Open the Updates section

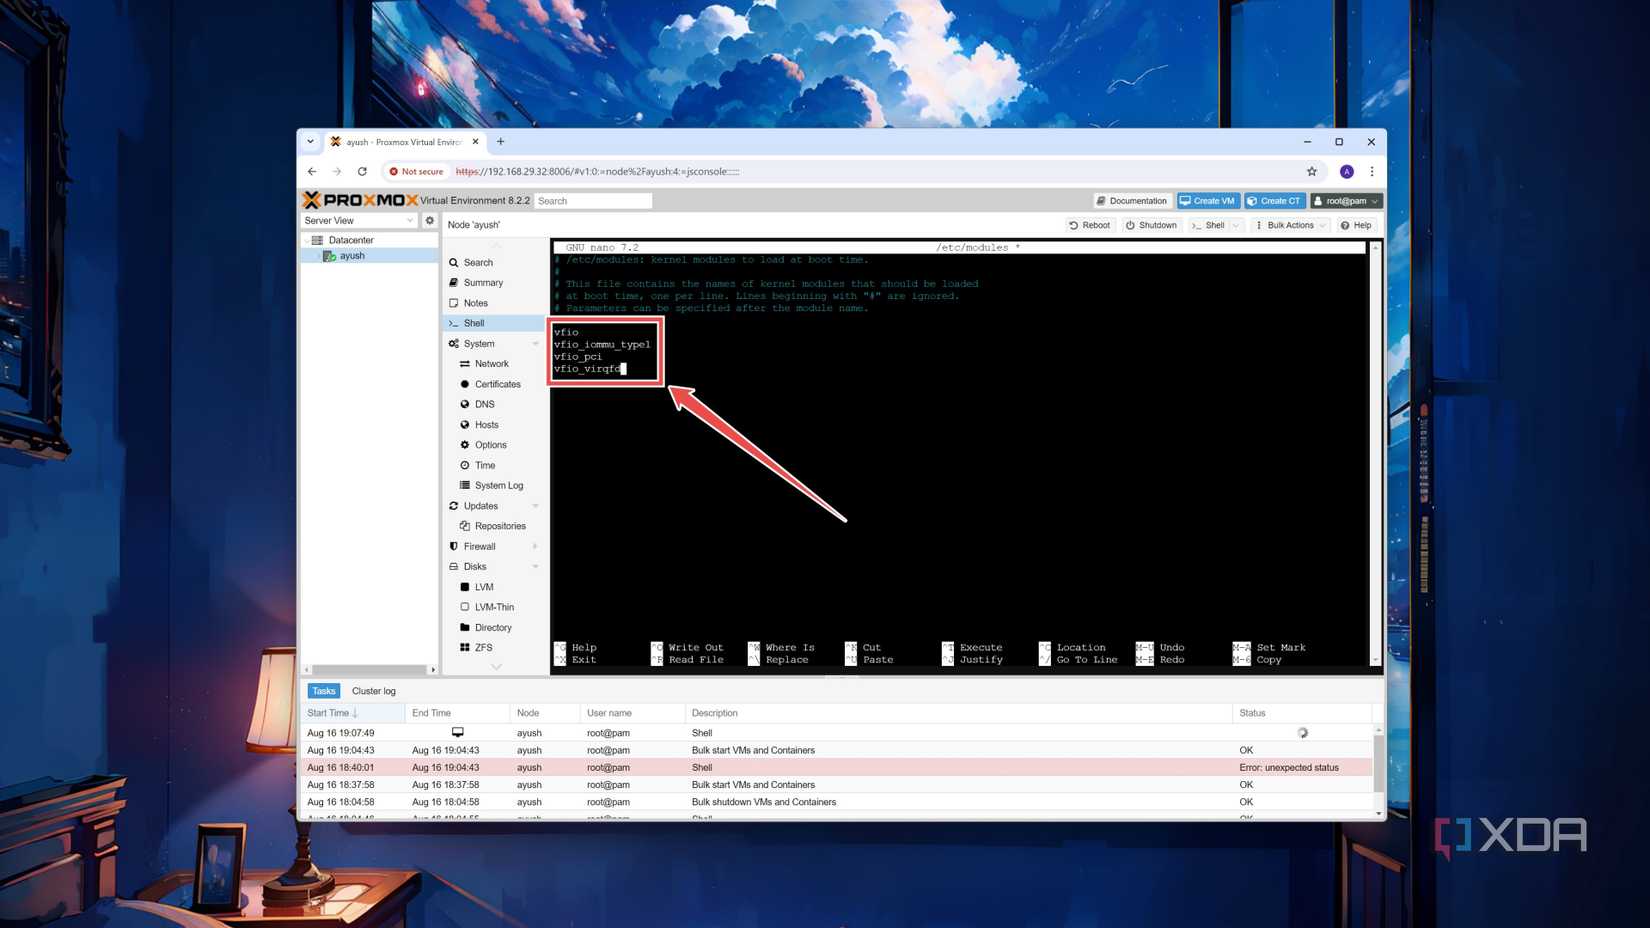480,506
